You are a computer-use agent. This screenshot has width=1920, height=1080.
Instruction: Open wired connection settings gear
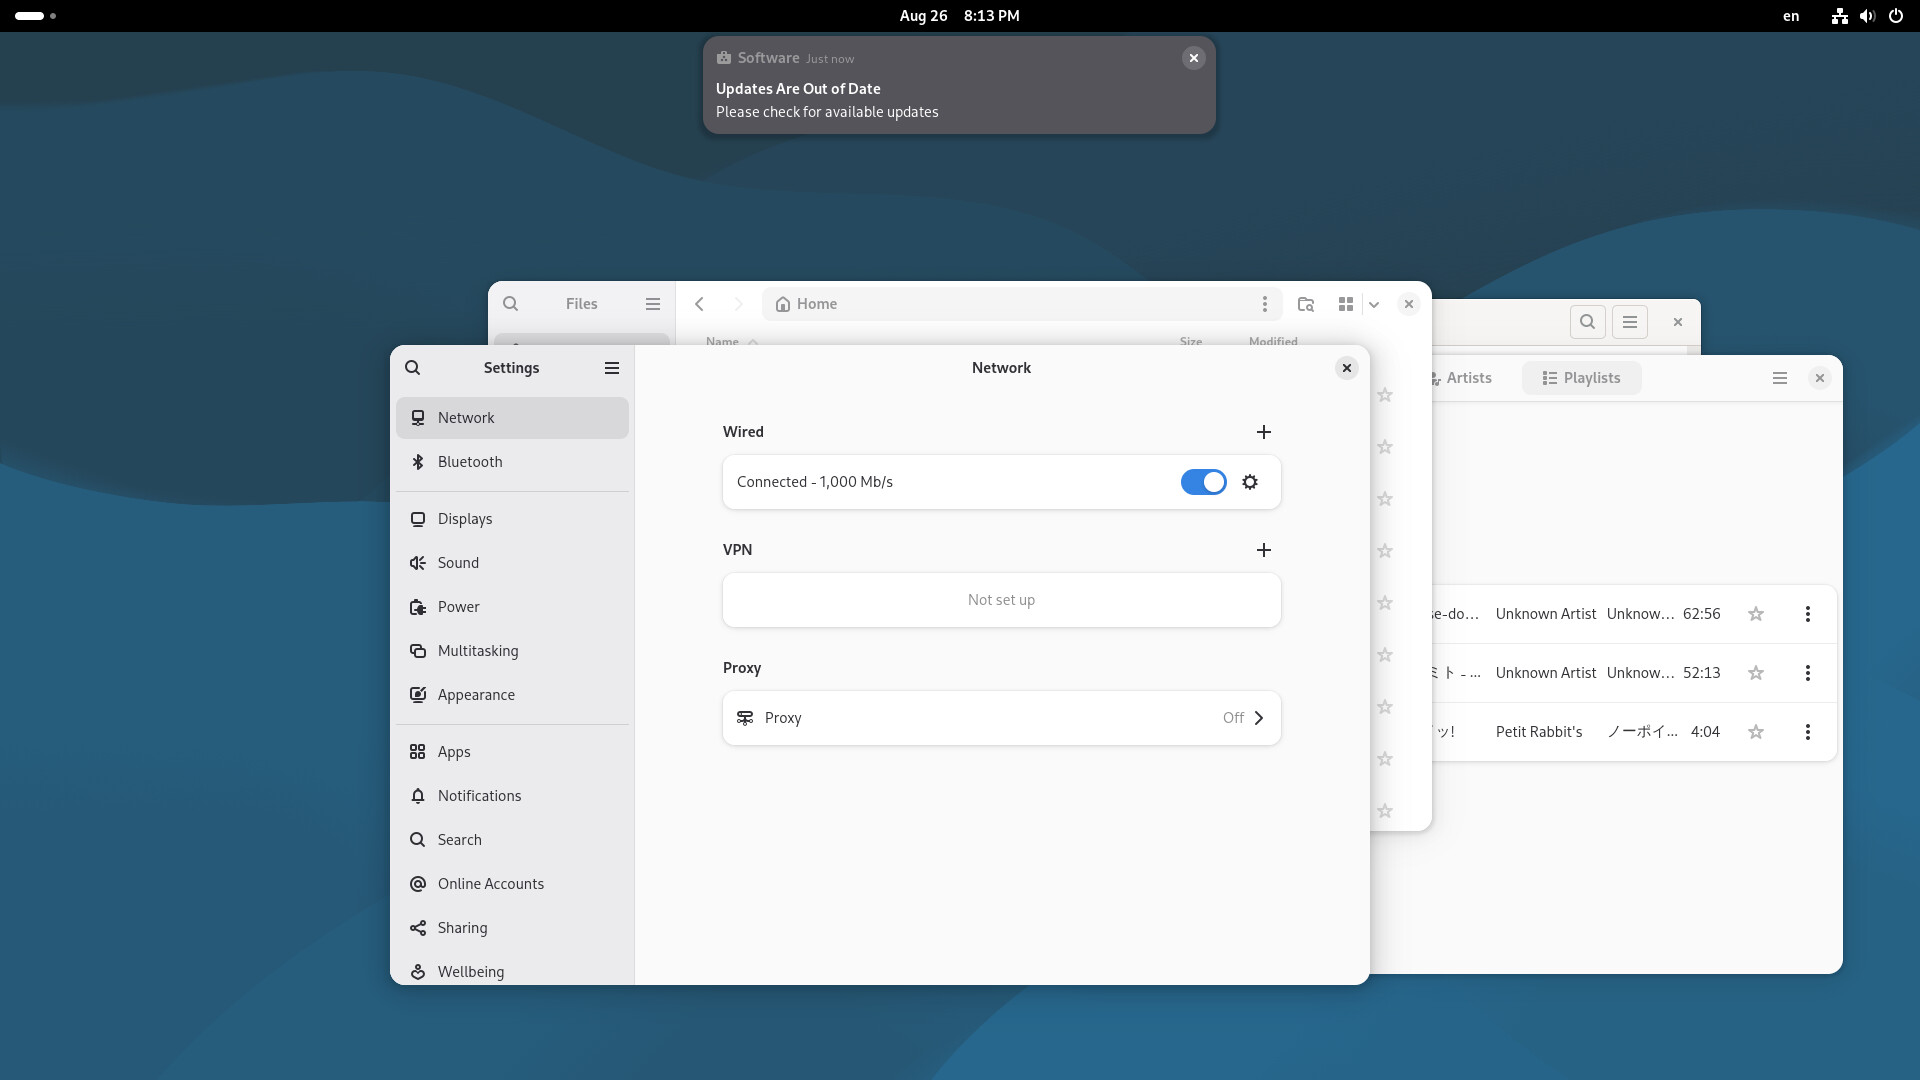(x=1250, y=482)
